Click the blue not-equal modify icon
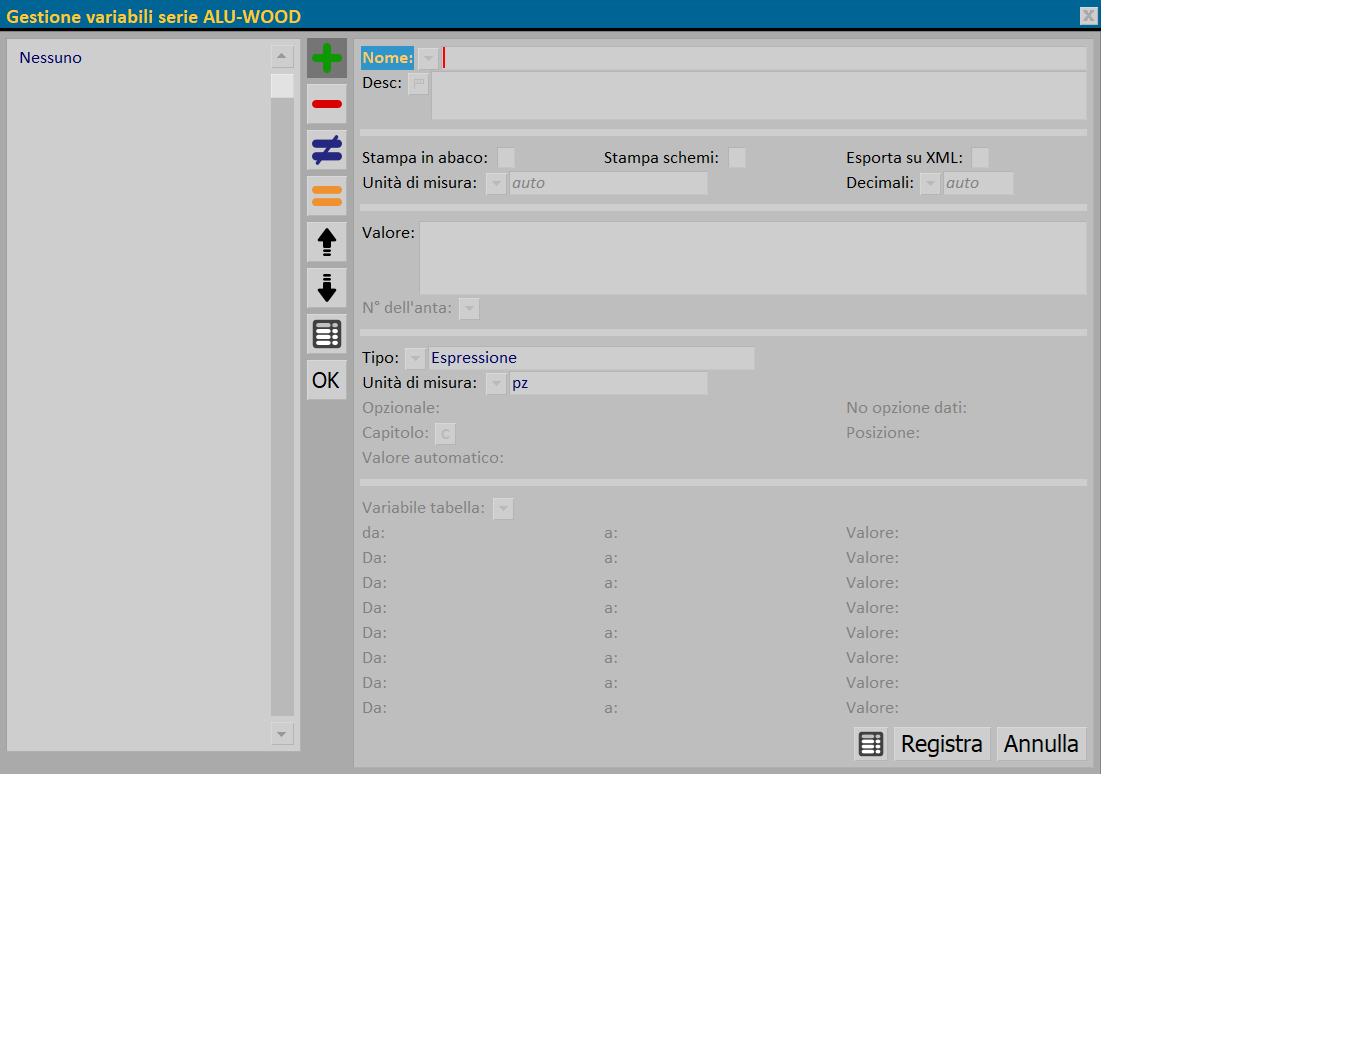1357x1038 pixels. (326, 150)
